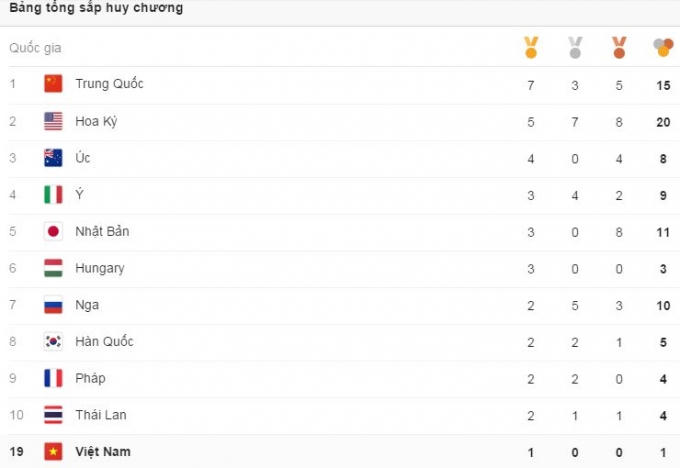Click the Hungary flag icon
The height and width of the screenshot is (468, 680).
(54, 268)
